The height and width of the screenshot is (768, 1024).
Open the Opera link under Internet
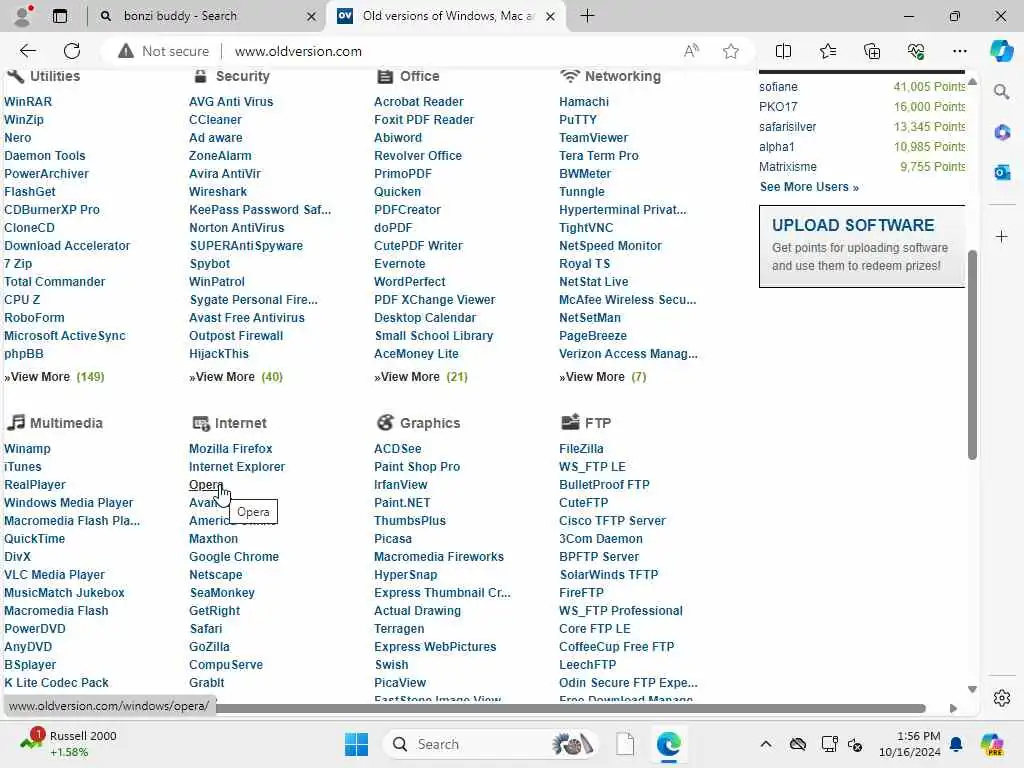click(x=206, y=485)
